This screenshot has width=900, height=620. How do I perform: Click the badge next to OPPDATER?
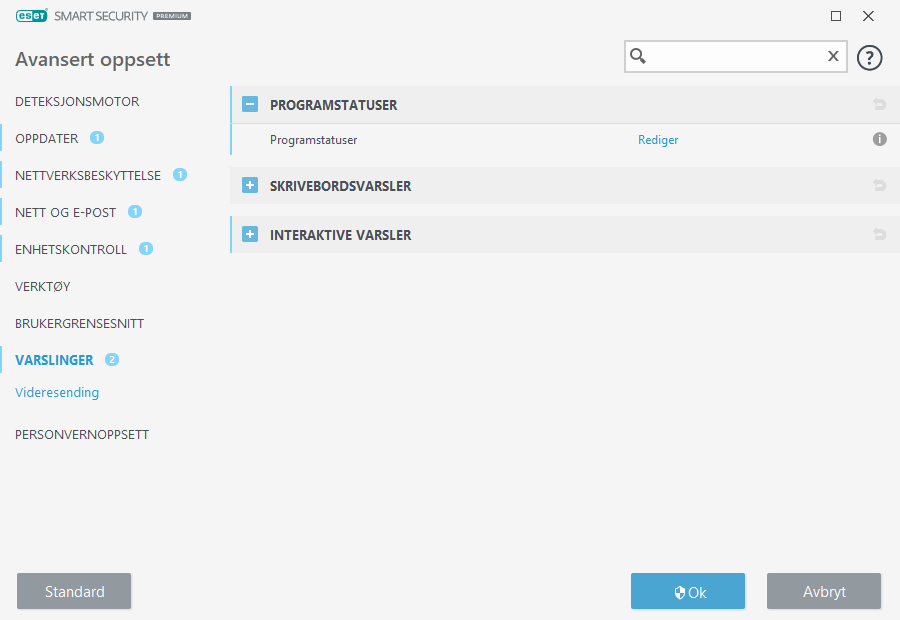pyautogui.click(x=97, y=138)
